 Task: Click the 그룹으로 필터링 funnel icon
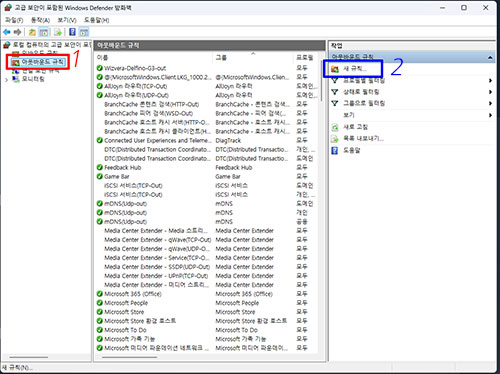(x=335, y=103)
